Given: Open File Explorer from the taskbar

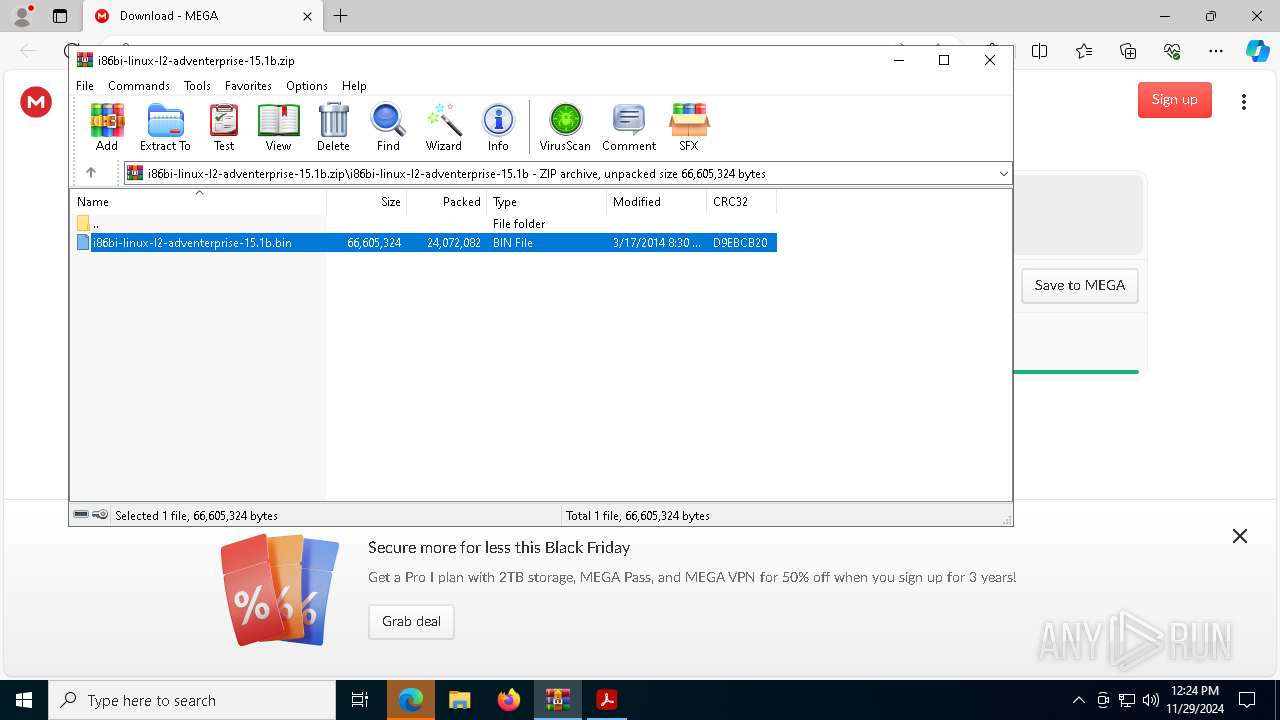Looking at the screenshot, I should coord(460,700).
